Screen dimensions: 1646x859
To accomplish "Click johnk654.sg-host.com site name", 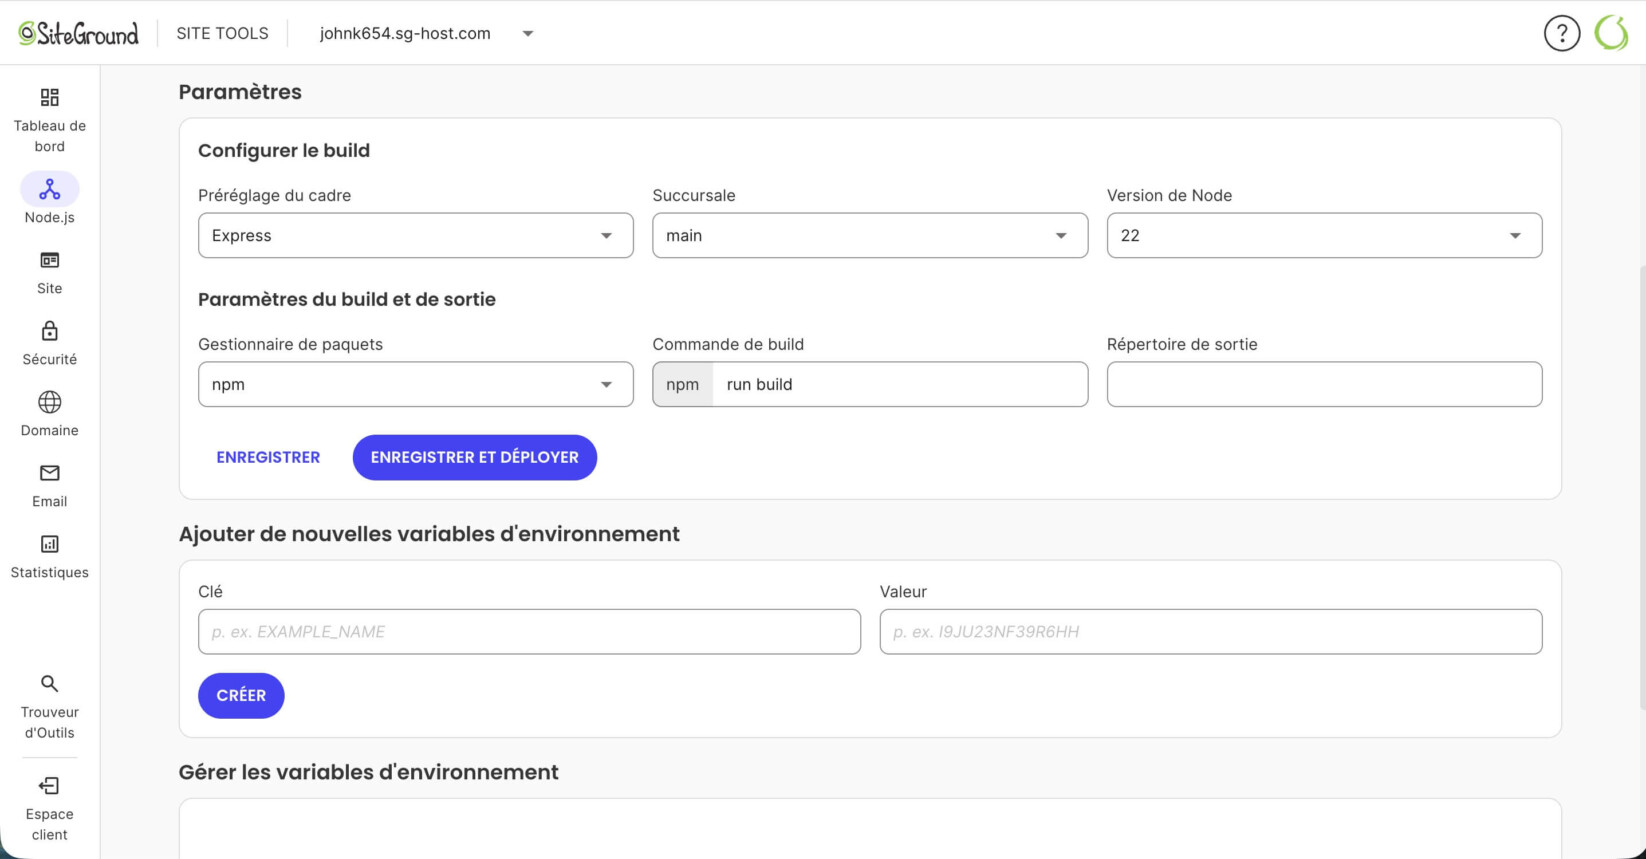I will click(405, 33).
